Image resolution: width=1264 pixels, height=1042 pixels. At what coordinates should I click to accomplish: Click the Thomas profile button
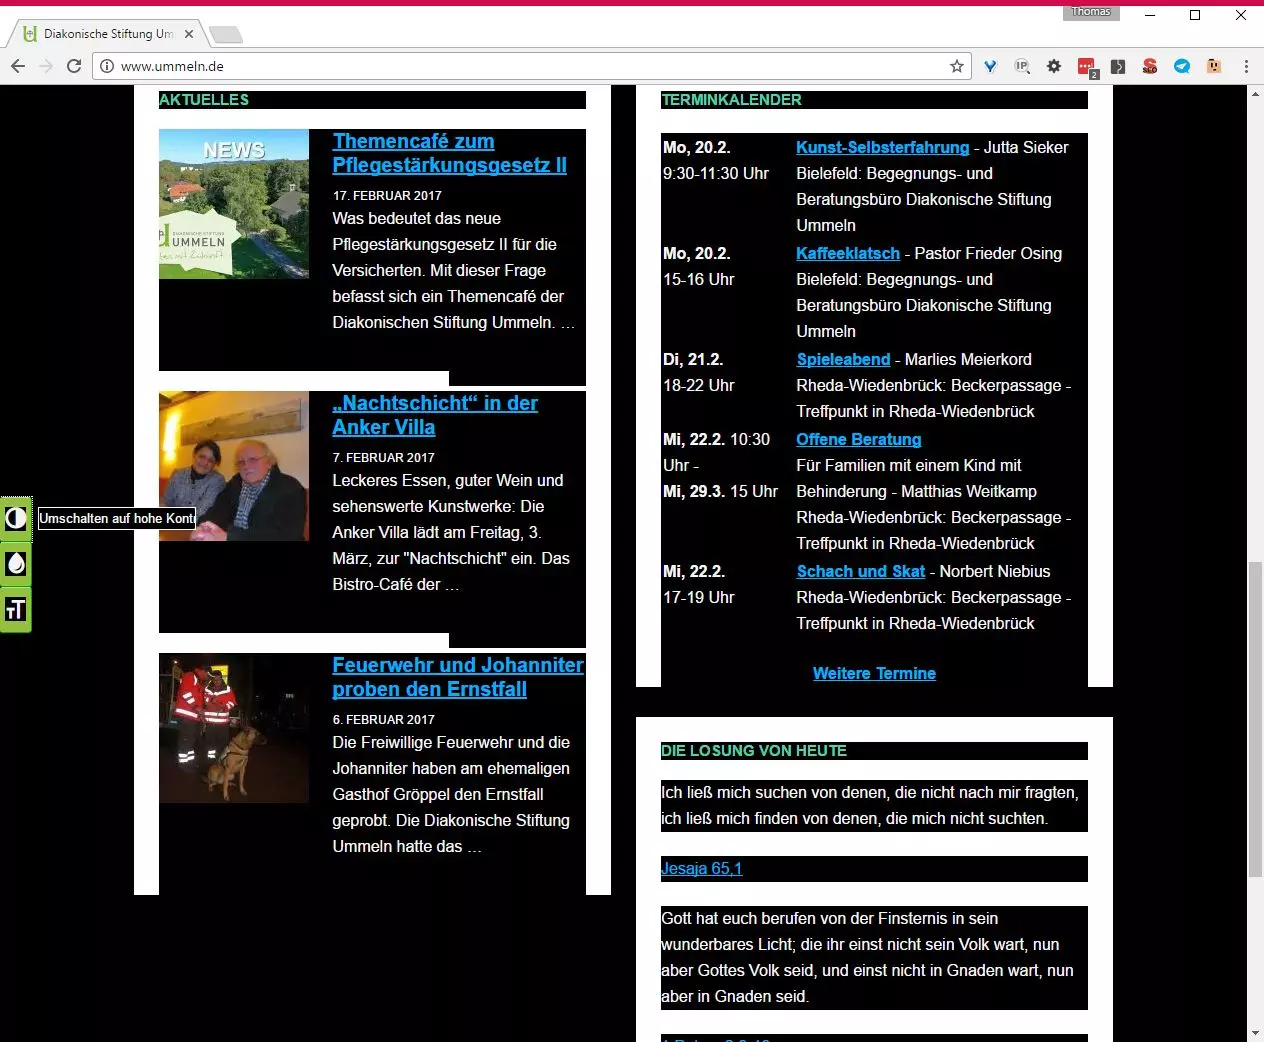[x=1091, y=12]
